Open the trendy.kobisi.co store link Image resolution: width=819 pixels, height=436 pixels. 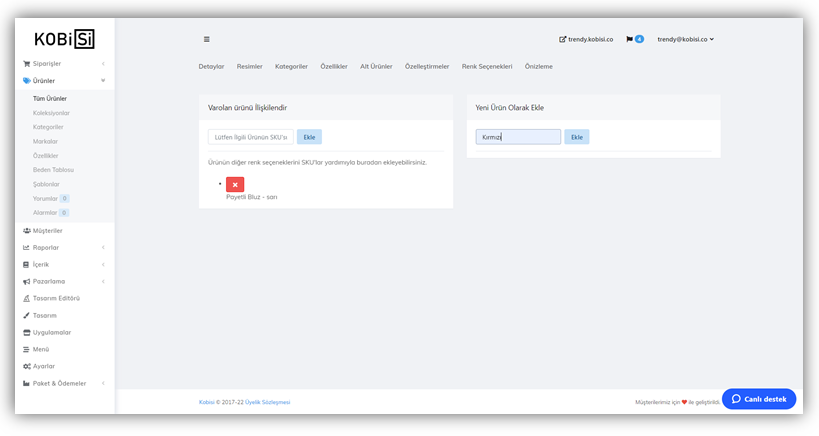pyautogui.click(x=586, y=39)
